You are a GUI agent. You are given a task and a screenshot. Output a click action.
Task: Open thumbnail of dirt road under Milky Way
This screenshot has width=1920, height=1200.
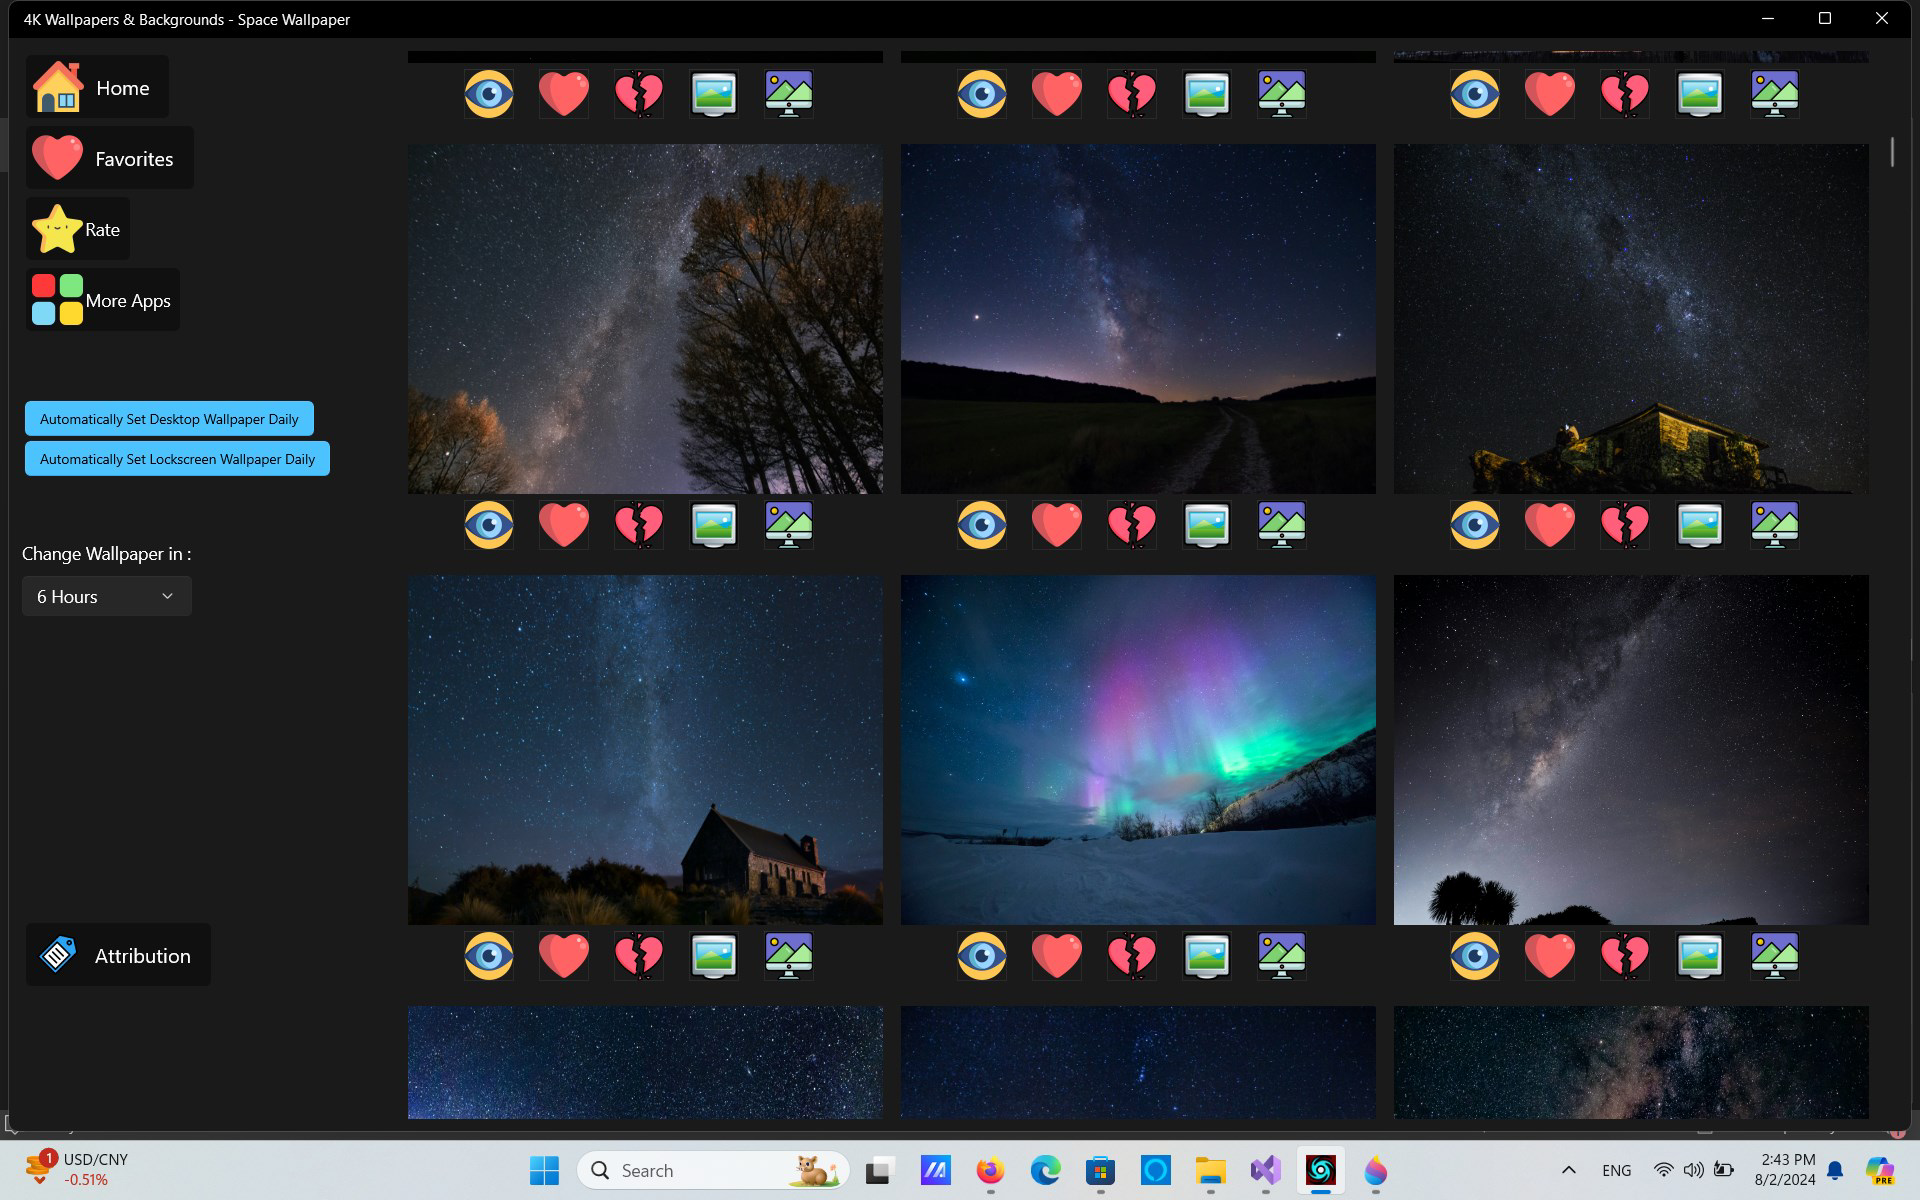click(1138, 319)
